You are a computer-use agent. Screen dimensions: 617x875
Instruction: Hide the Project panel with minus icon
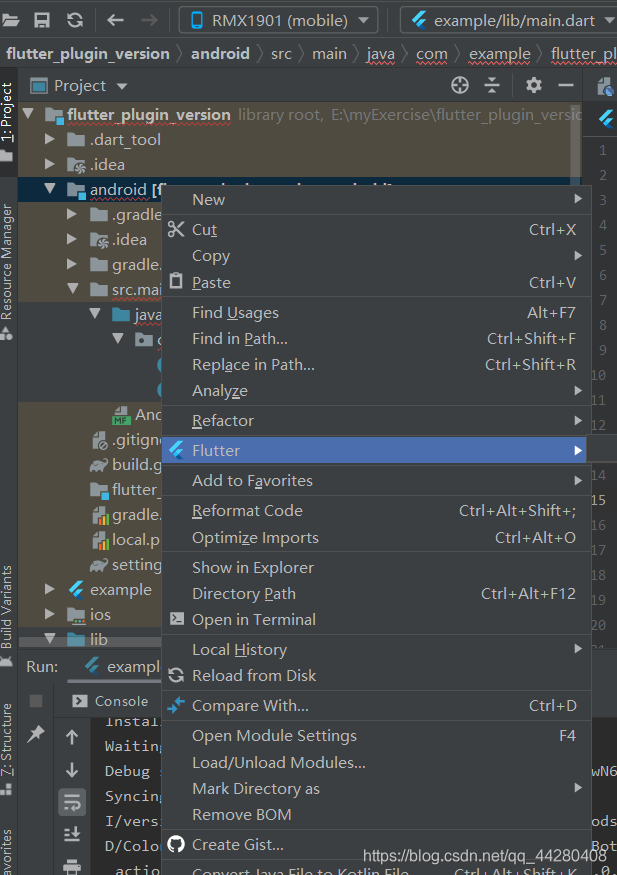566,85
